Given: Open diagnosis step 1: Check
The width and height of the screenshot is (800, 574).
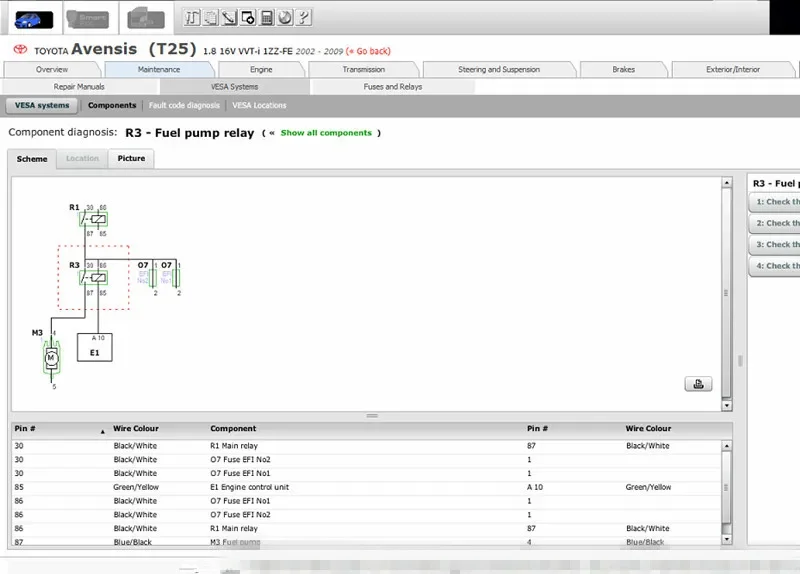Looking at the screenshot, I should (774, 202).
